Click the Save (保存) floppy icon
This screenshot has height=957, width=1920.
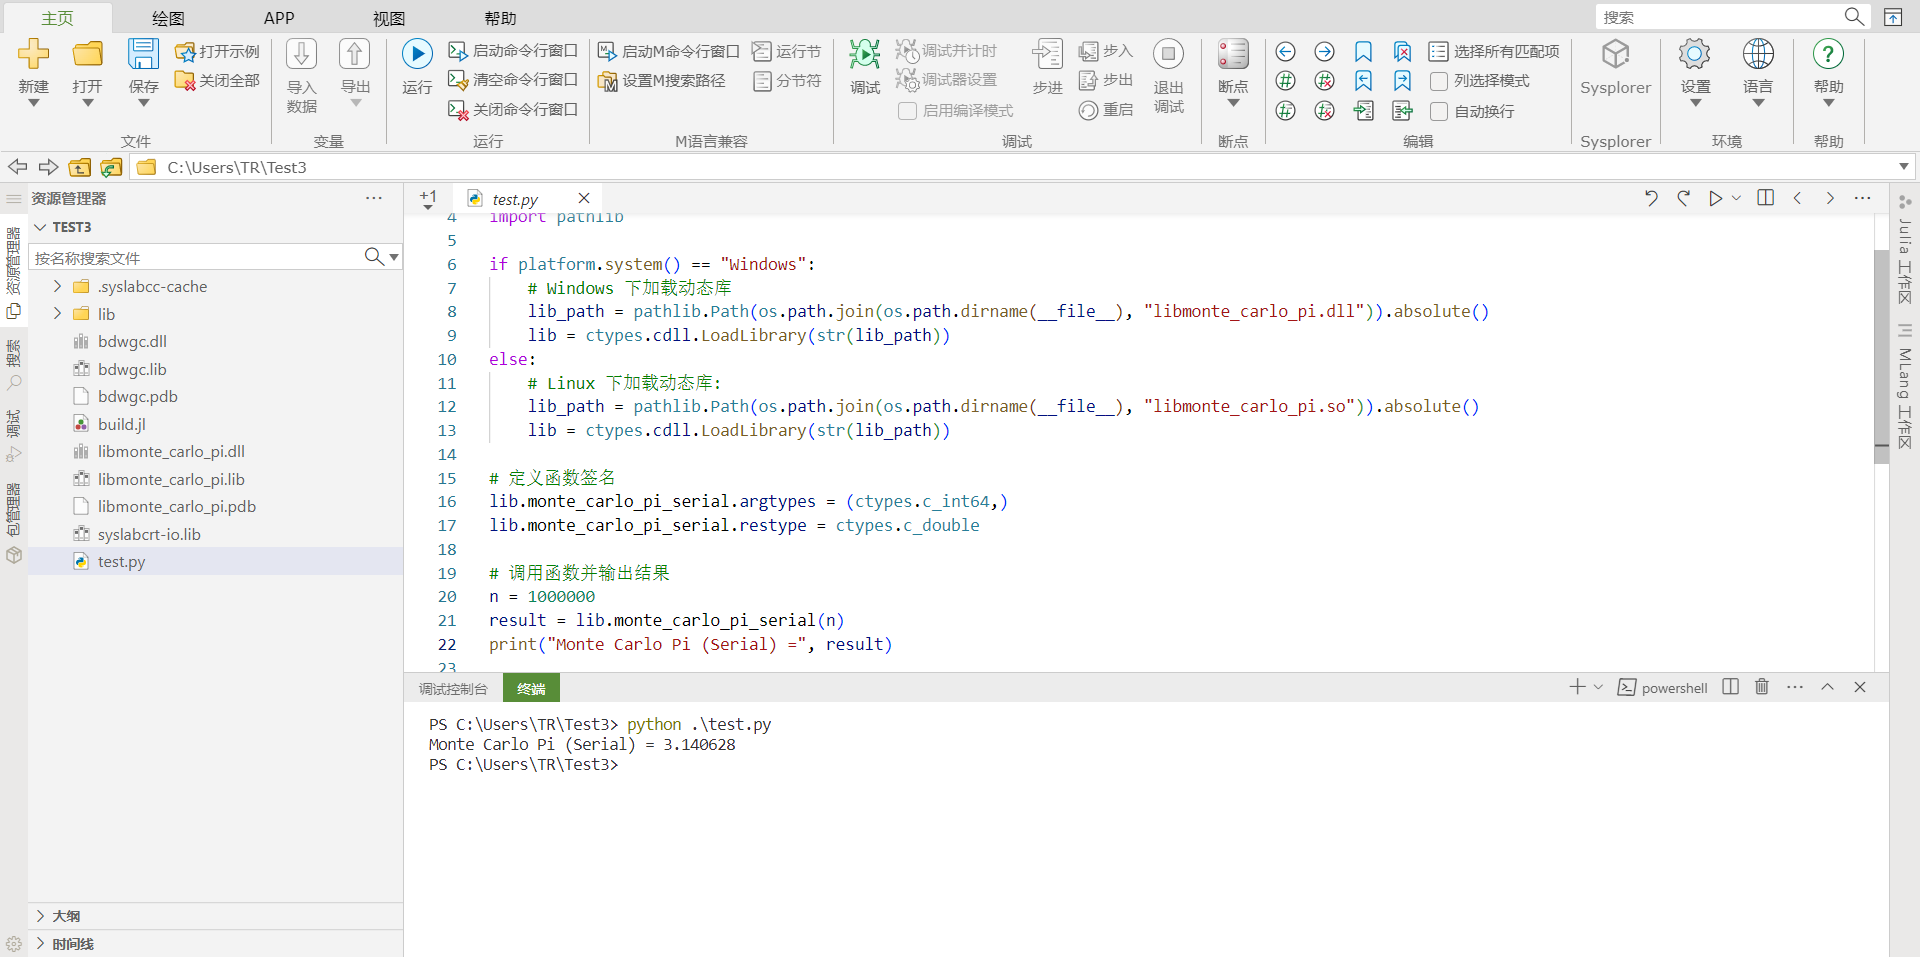pos(143,54)
